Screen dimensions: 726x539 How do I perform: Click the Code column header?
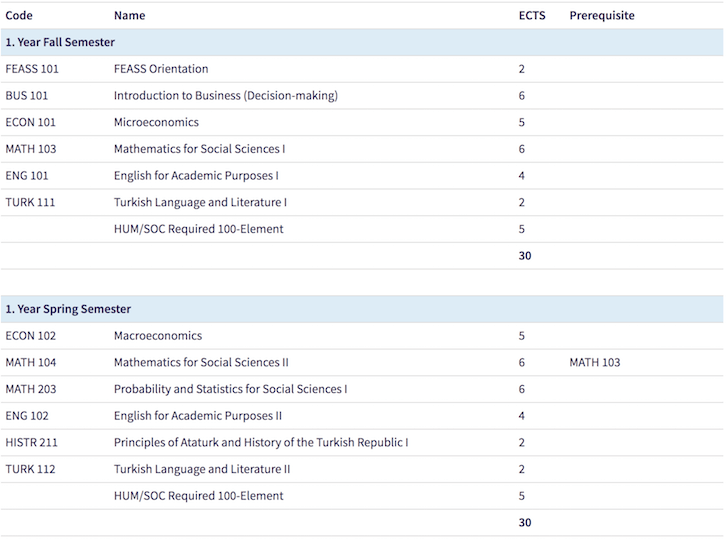click(x=19, y=16)
